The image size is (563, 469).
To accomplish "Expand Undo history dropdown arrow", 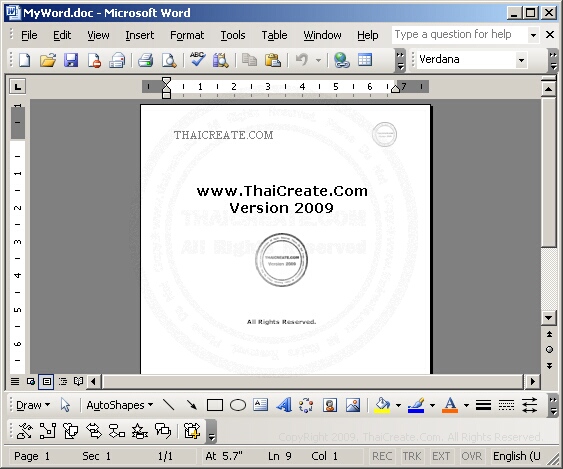I will [x=318, y=60].
